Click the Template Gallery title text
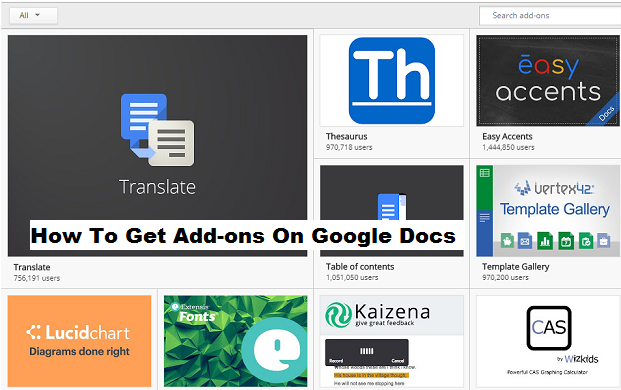This screenshot has width=621, height=390. pos(516,267)
